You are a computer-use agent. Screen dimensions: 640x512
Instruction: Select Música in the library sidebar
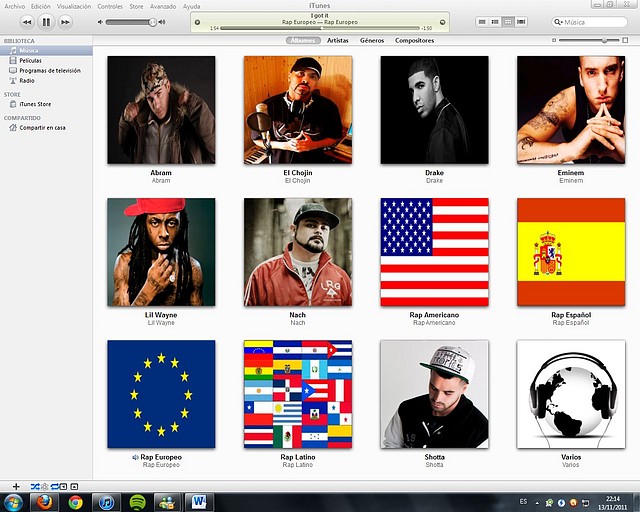point(46,51)
